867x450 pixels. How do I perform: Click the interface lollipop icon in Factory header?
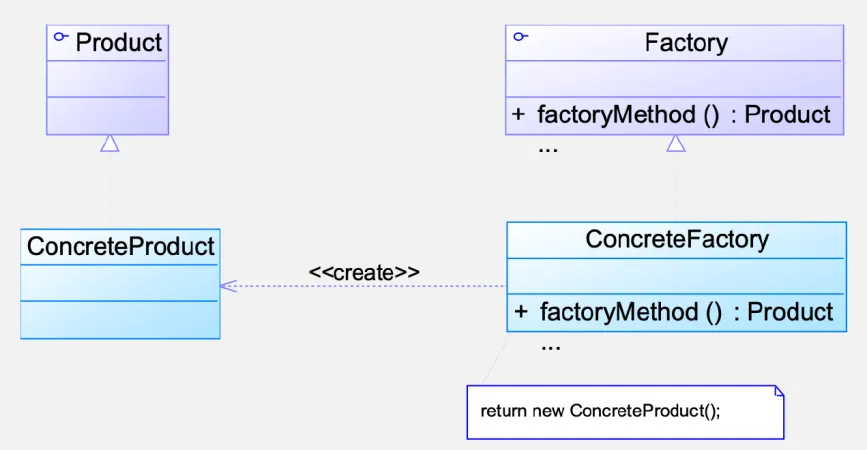click(x=520, y=37)
